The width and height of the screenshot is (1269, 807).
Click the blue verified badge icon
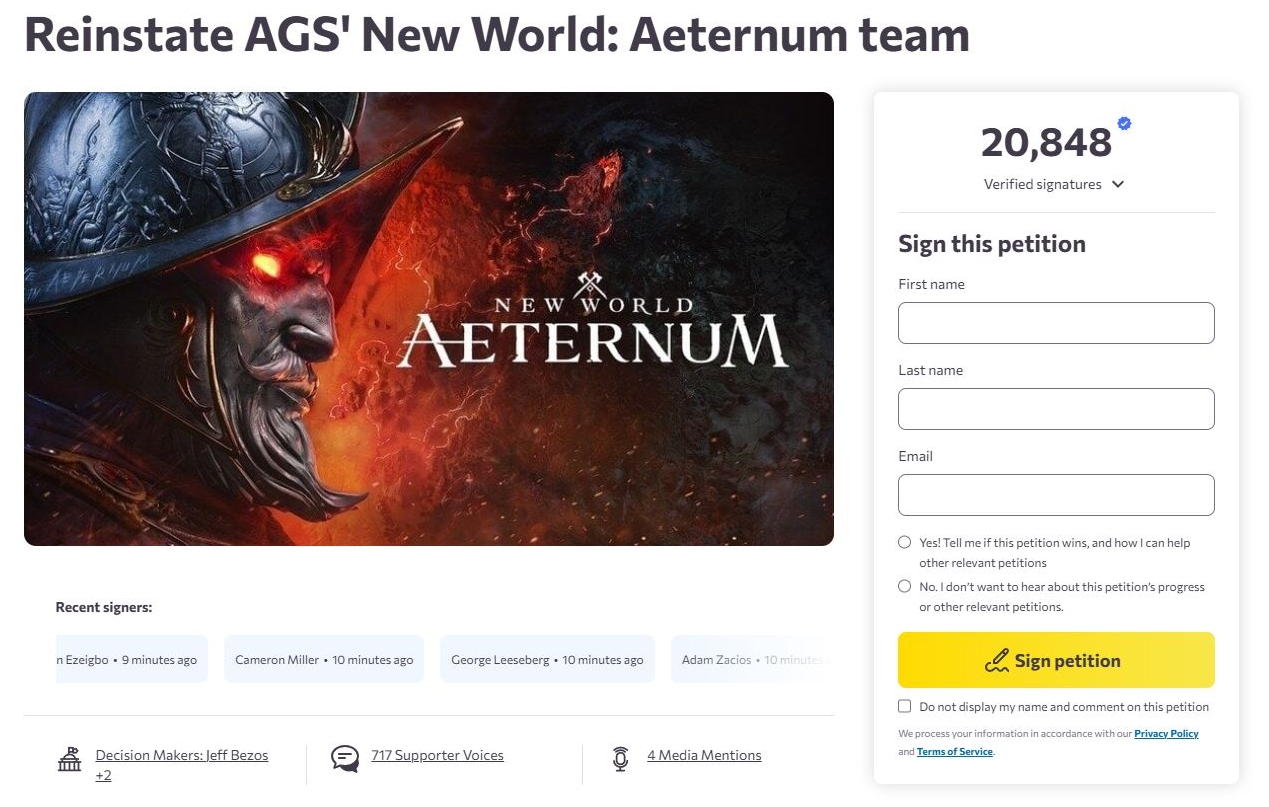pyautogui.click(x=1124, y=123)
